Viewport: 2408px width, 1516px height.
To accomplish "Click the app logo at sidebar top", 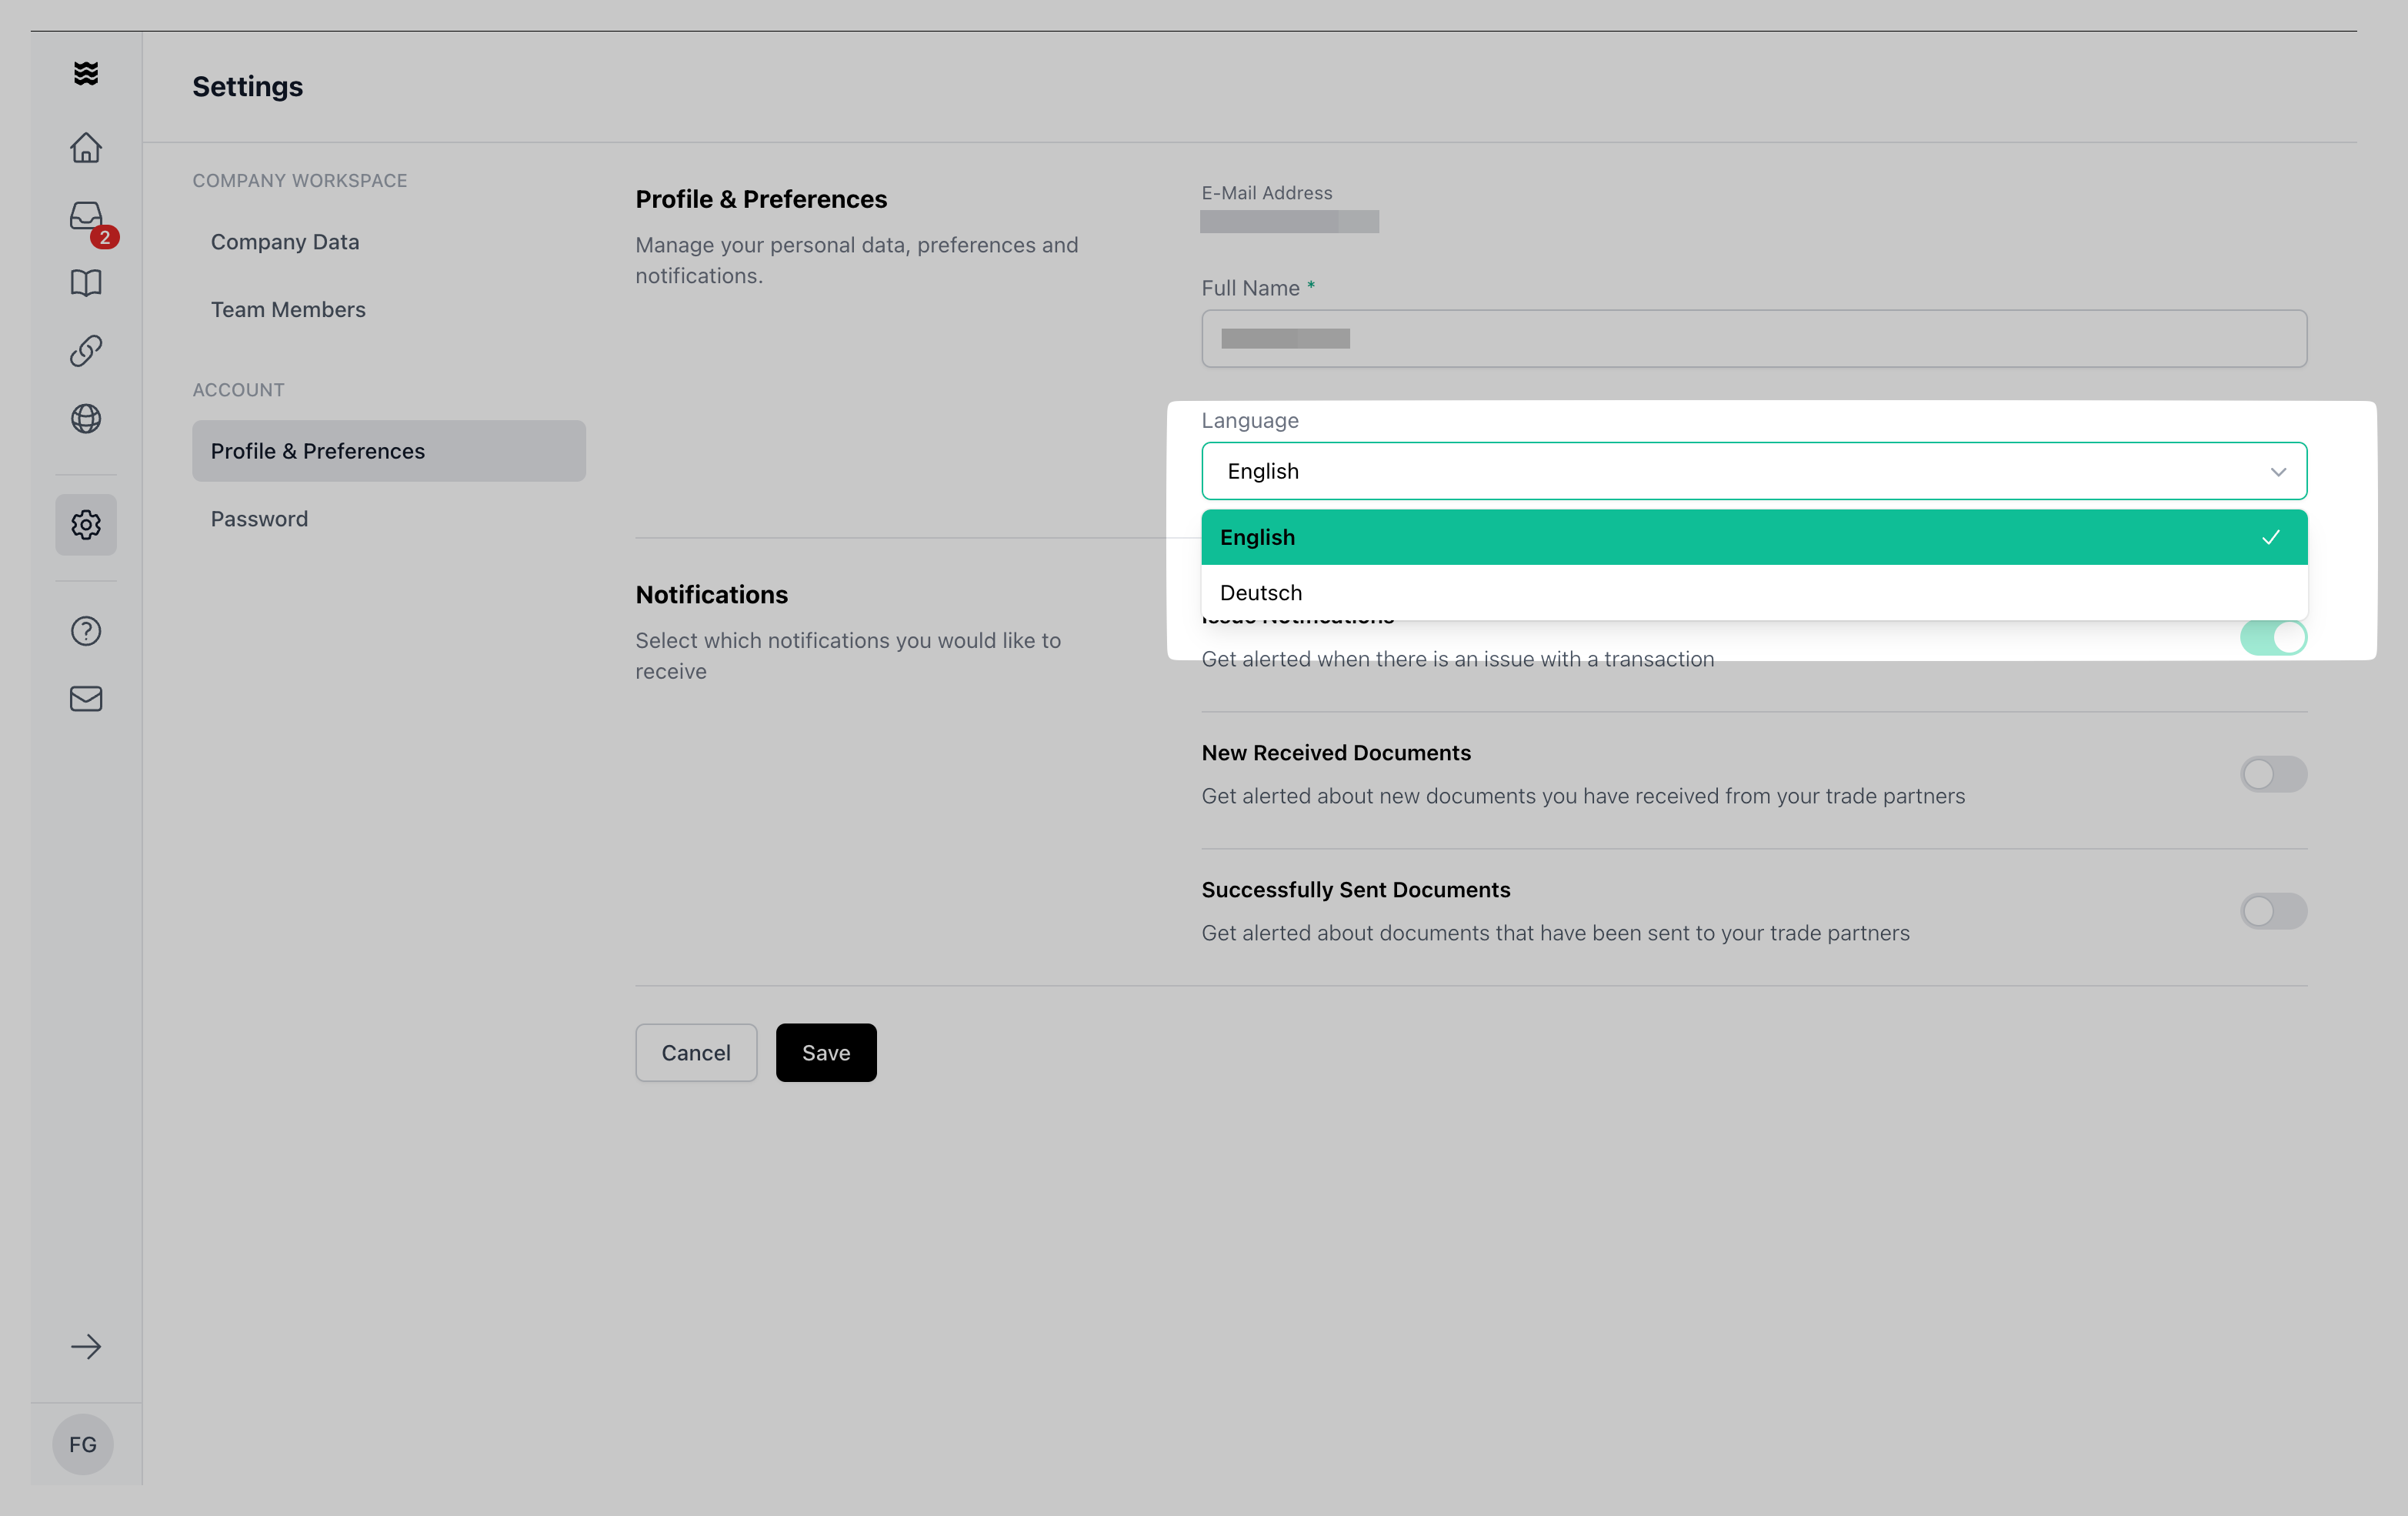I will pyautogui.click(x=86, y=73).
